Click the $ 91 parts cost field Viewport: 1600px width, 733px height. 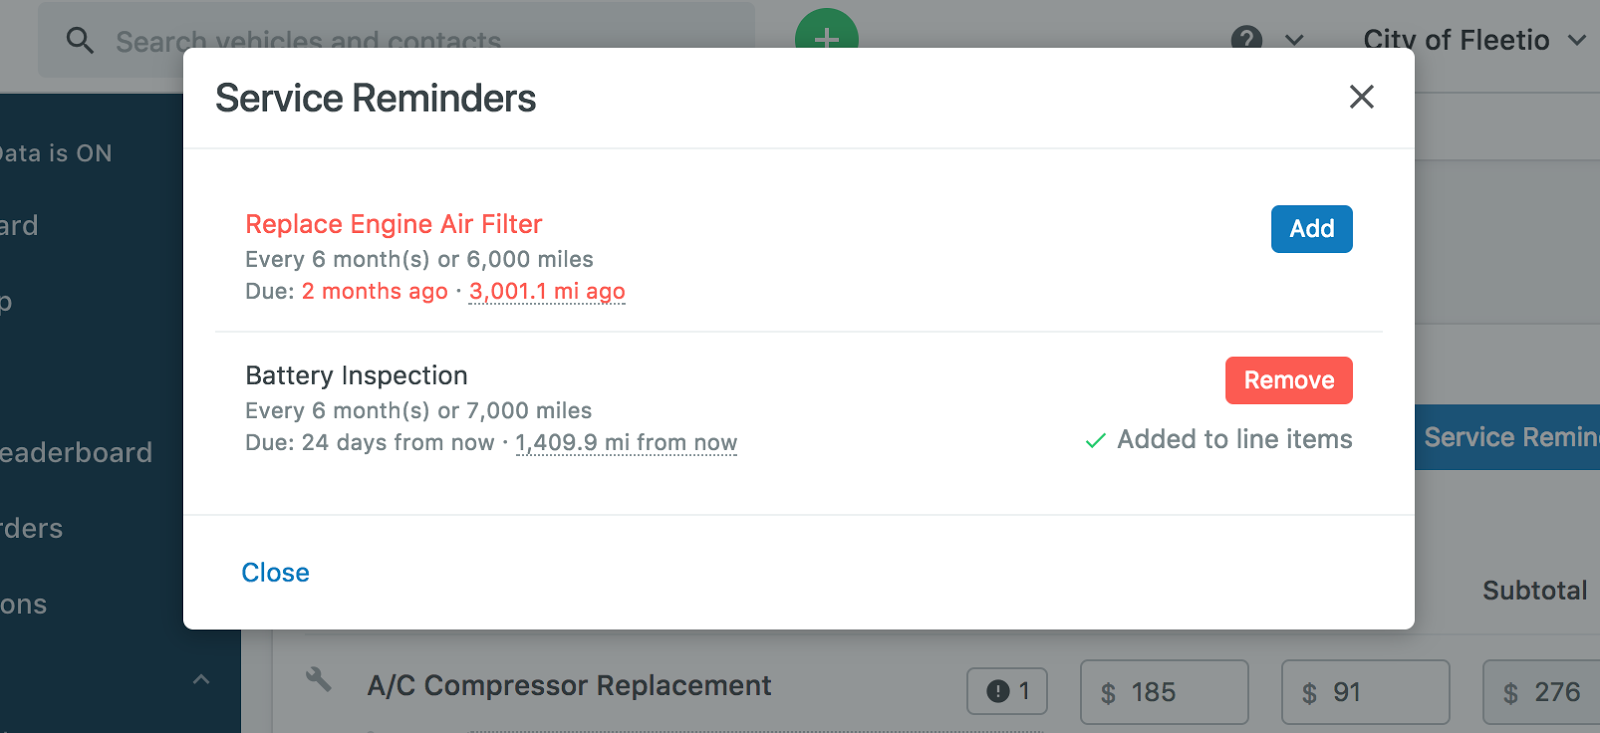coord(1365,692)
